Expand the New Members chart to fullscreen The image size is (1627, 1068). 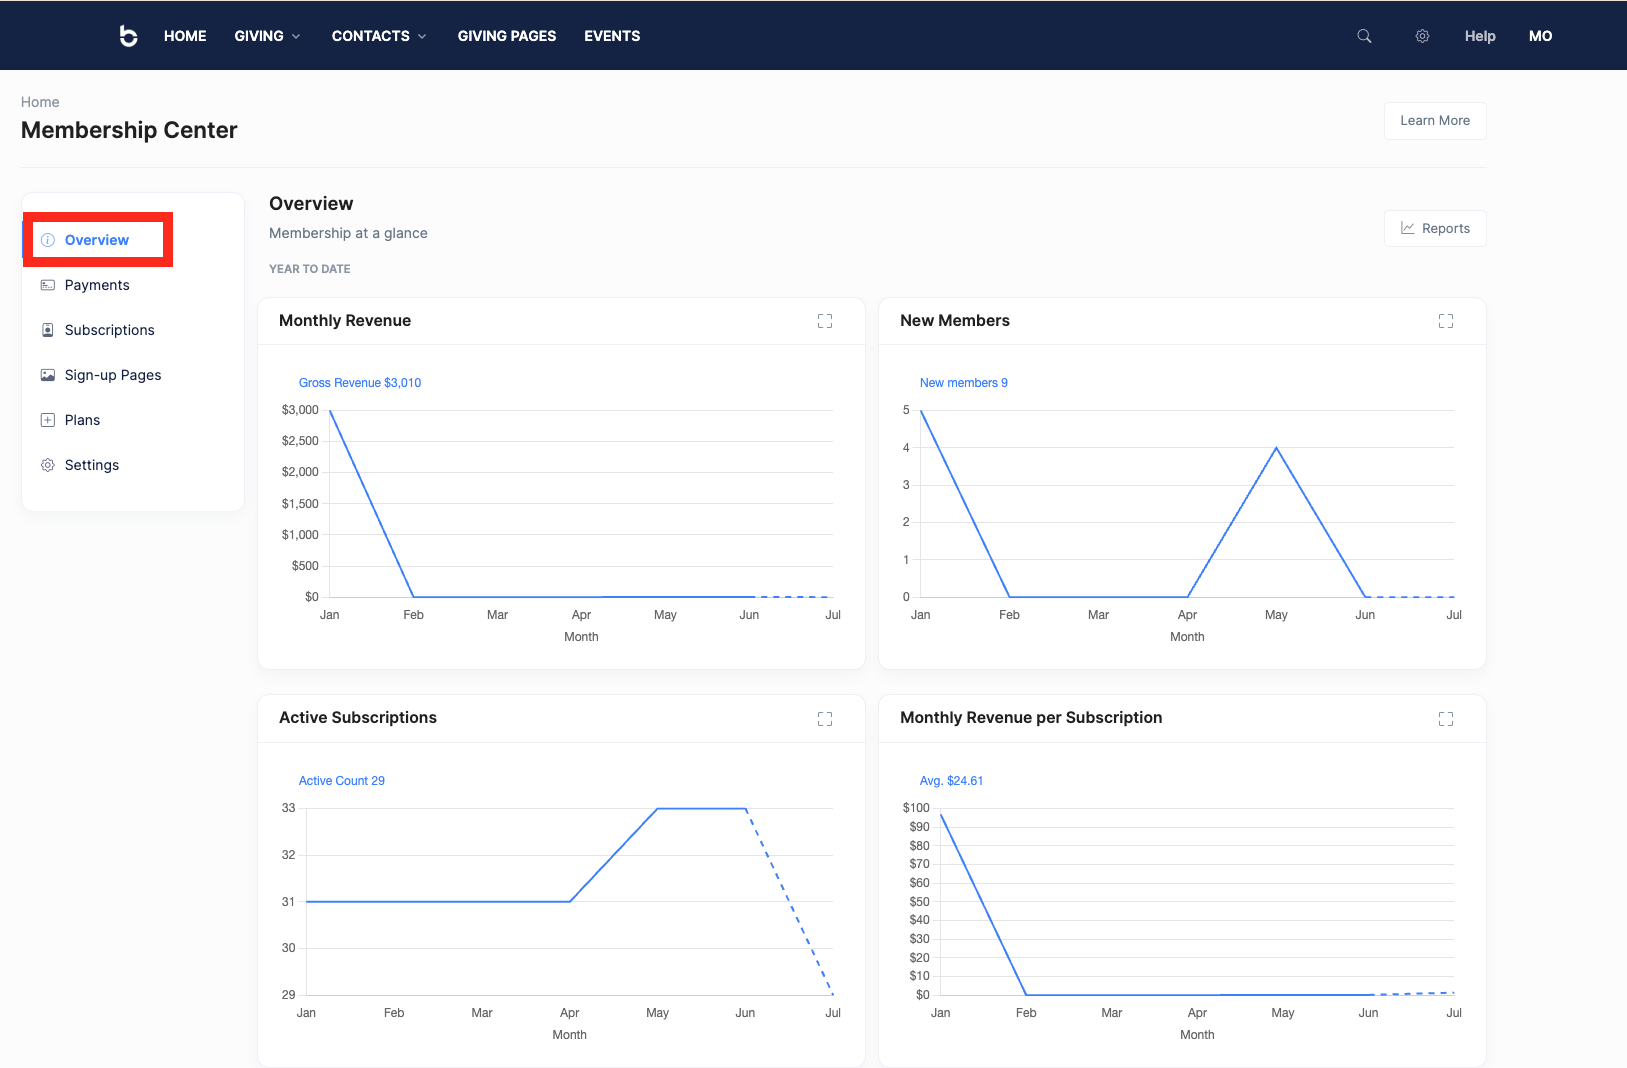1445,321
